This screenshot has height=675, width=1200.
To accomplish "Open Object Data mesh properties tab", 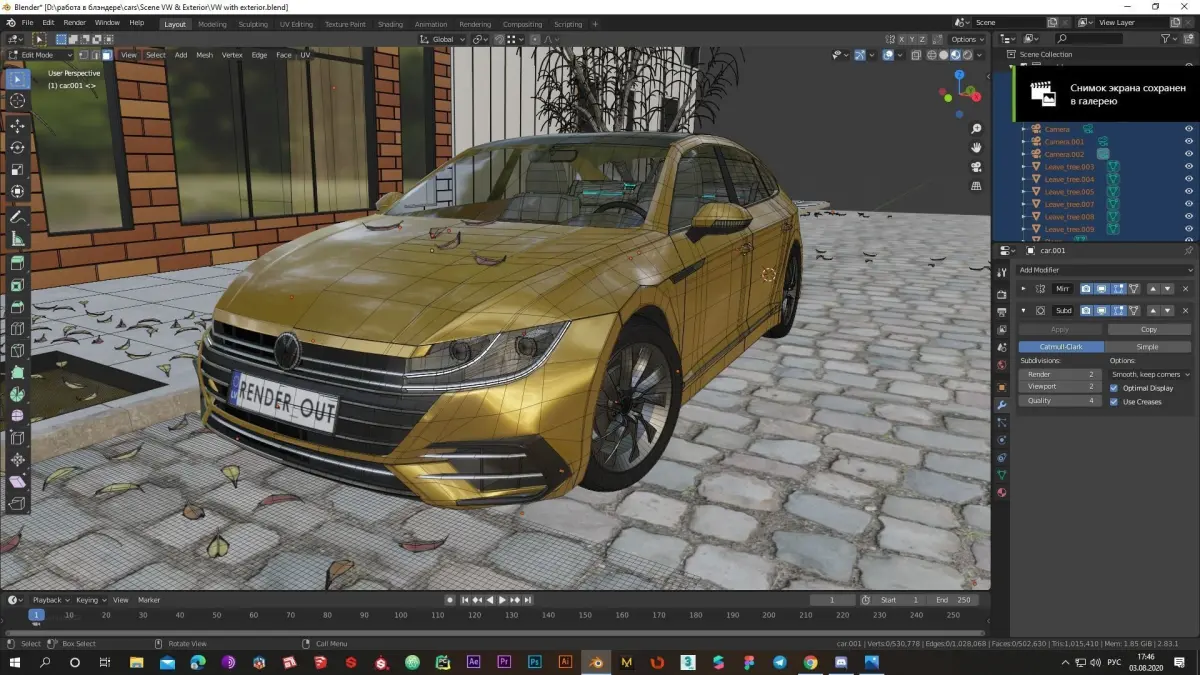I will pyautogui.click(x=1001, y=475).
